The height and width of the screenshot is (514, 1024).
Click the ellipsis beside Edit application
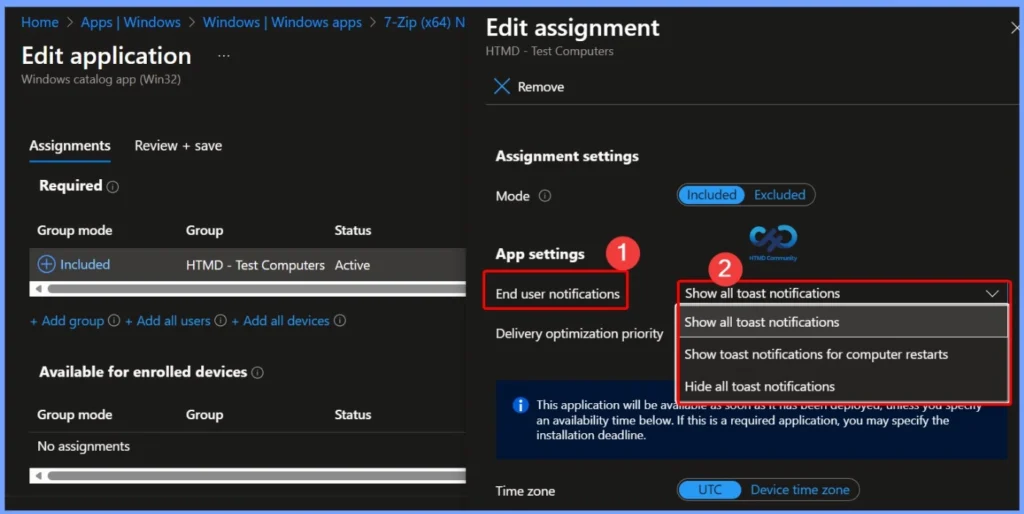(223, 56)
